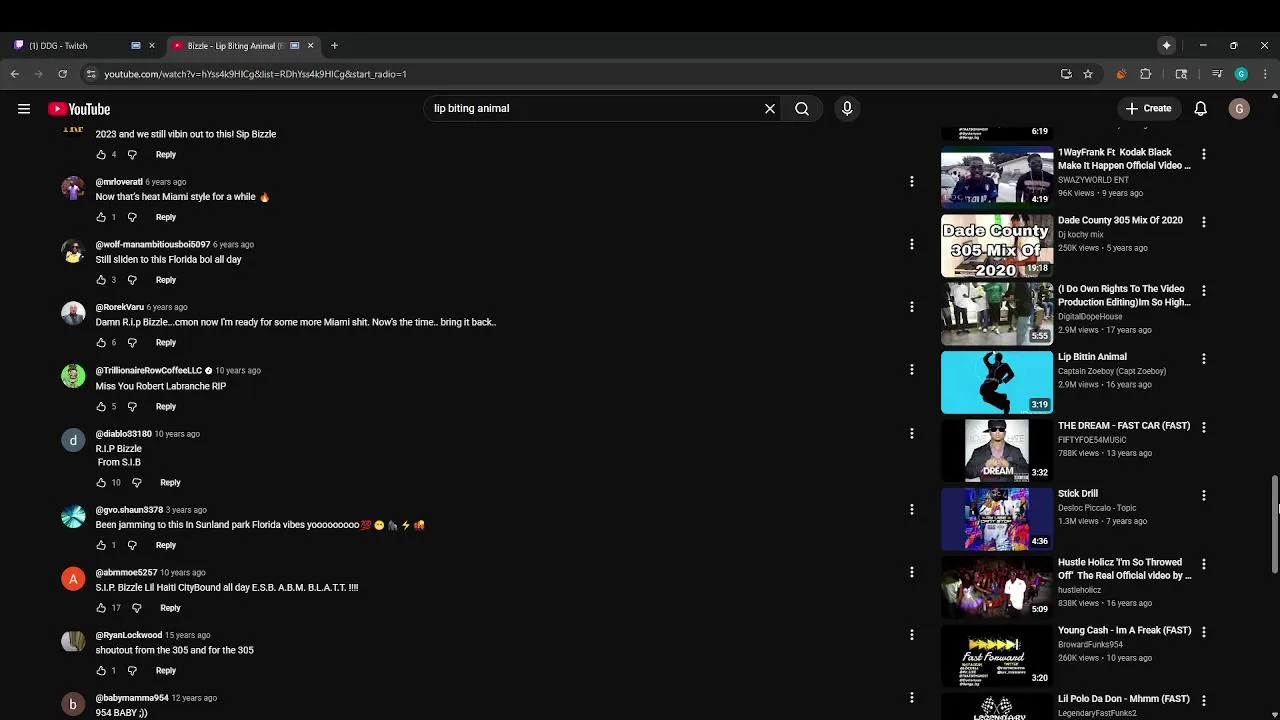
Task: Open options for @abmmoe5257's comment
Action: [x=911, y=572]
